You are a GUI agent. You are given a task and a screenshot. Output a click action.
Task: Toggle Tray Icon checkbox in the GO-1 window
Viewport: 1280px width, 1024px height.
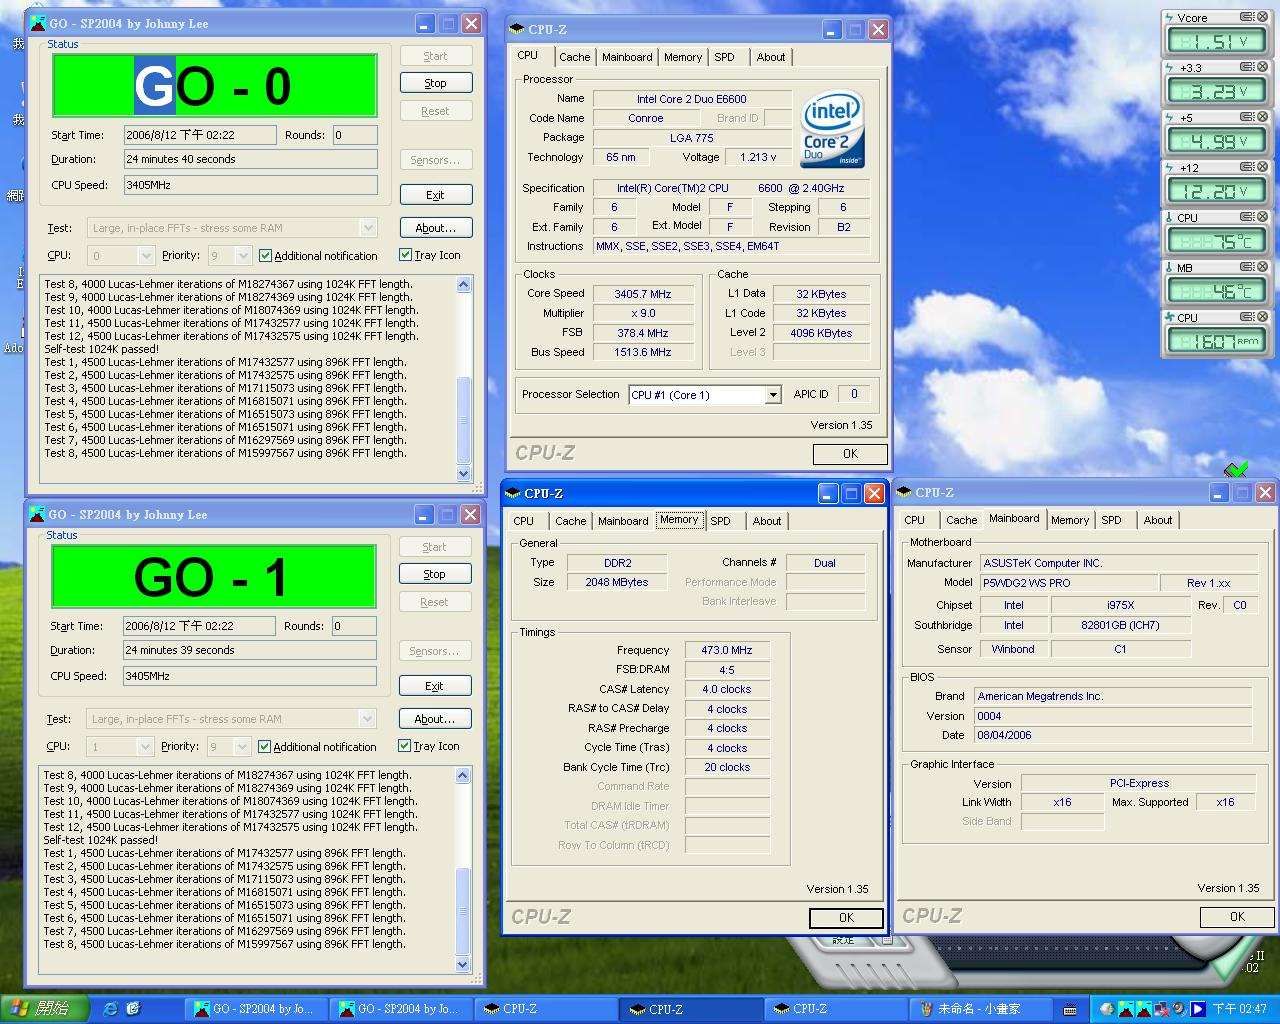404,746
